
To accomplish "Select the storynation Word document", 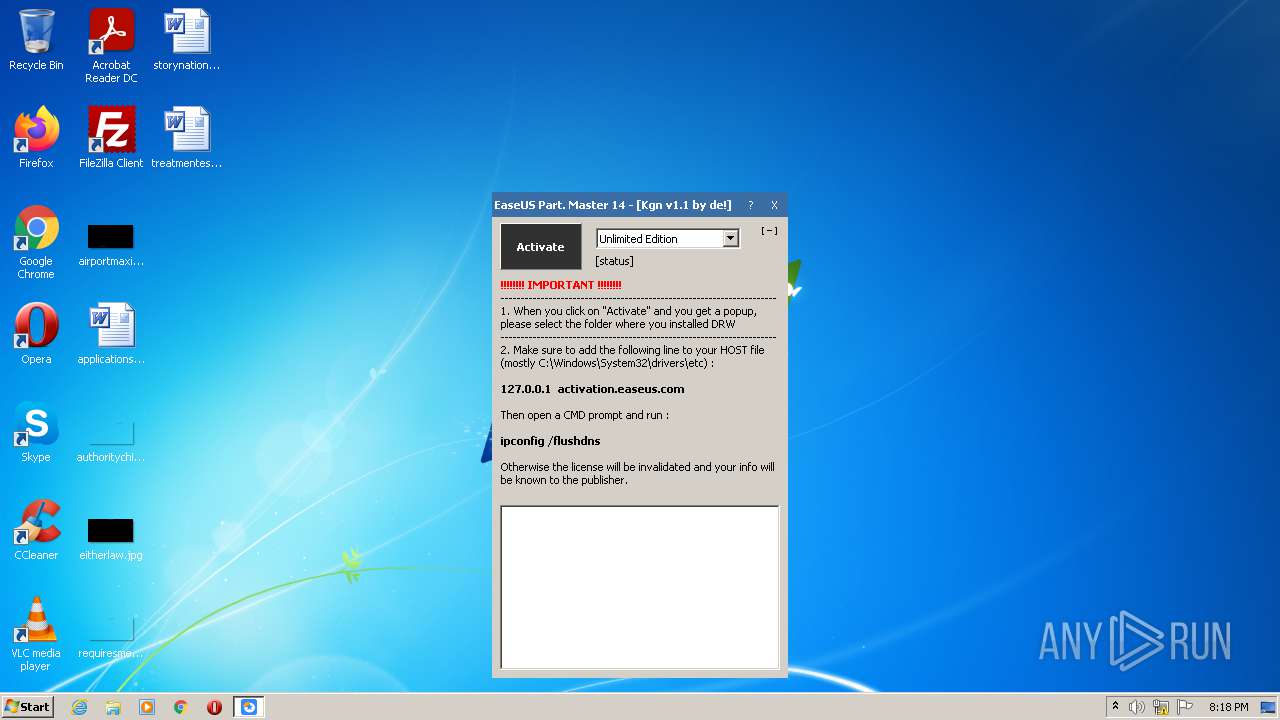I will [x=187, y=41].
